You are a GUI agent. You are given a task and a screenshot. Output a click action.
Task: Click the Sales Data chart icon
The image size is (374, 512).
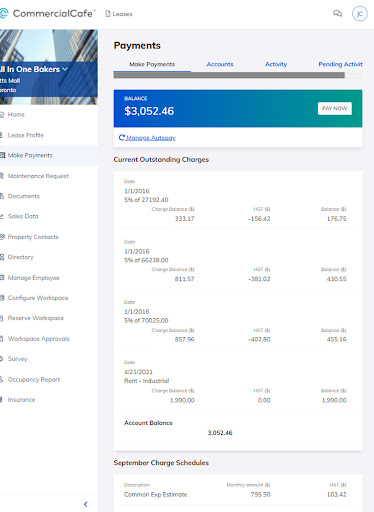pyautogui.click(x=2, y=216)
